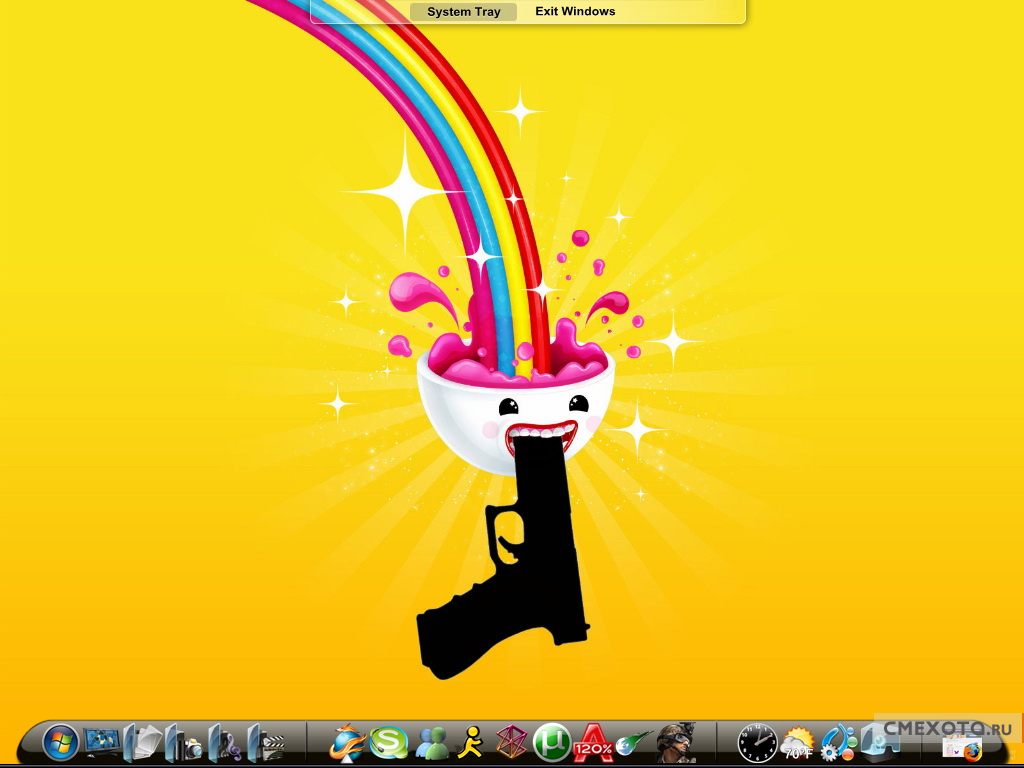Open the Documents folder stack
The width and height of the screenshot is (1024, 768).
coord(143,742)
